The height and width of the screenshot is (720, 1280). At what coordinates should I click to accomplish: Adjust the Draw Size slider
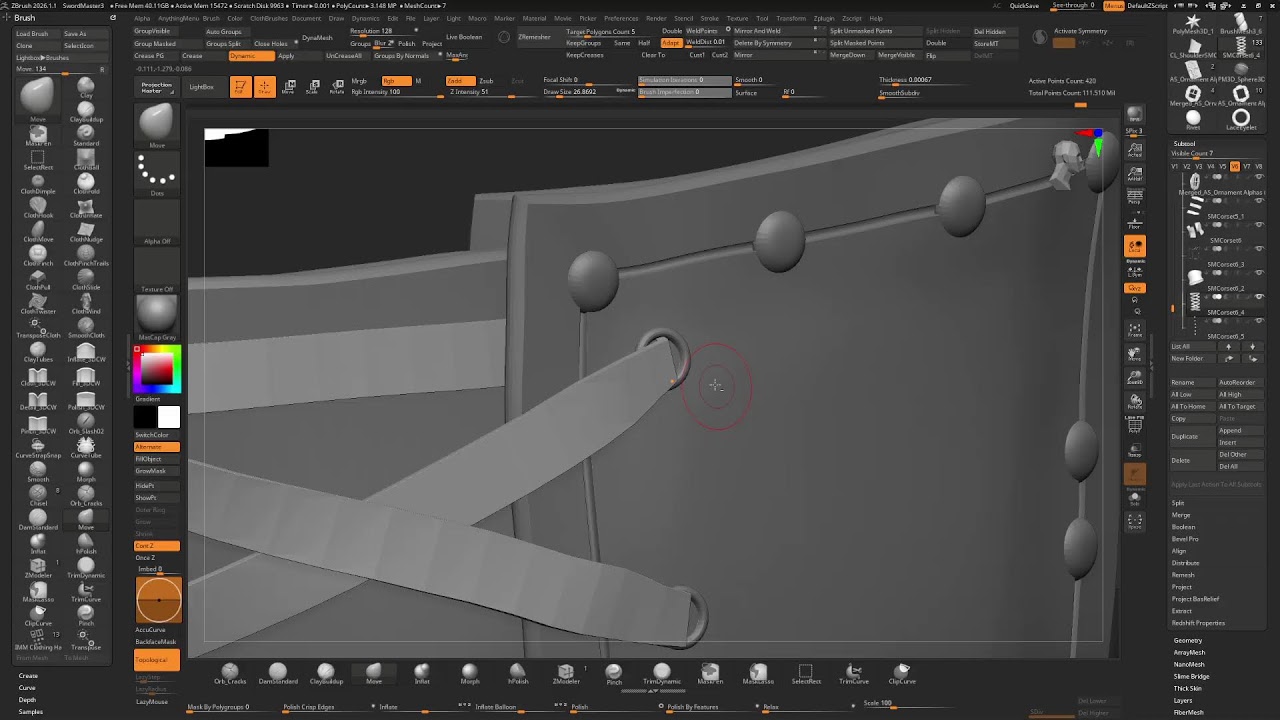(x=588, y=92)
